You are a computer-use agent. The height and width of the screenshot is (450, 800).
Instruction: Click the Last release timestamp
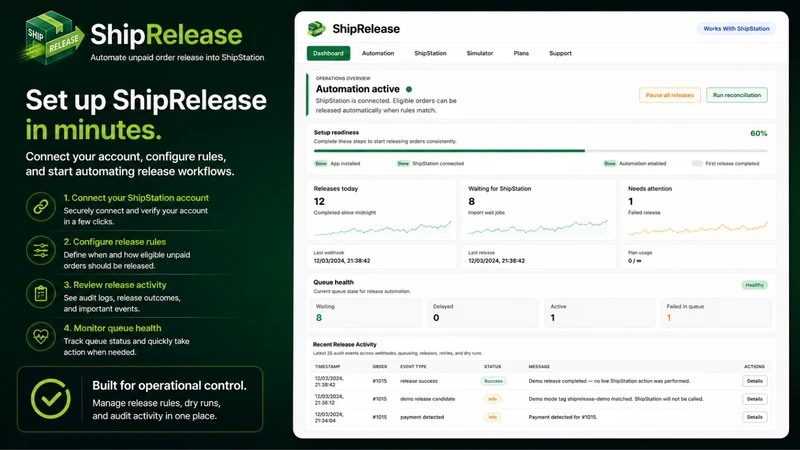pyautogui.click(x=496, y=261)
